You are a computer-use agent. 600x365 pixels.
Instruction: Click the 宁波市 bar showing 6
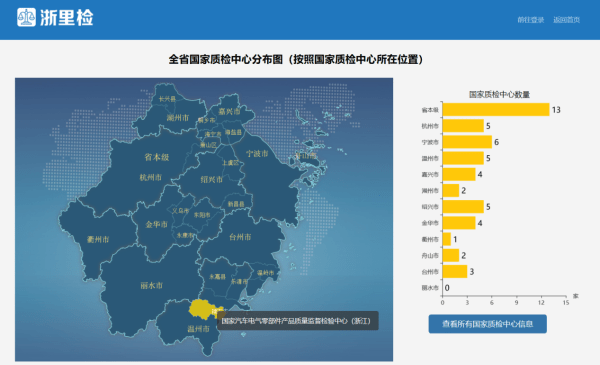[467, 142]
